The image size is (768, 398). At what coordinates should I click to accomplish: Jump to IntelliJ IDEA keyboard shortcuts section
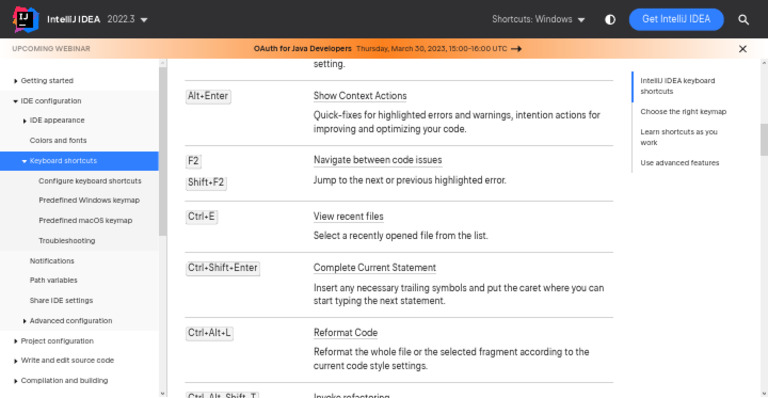677,86
